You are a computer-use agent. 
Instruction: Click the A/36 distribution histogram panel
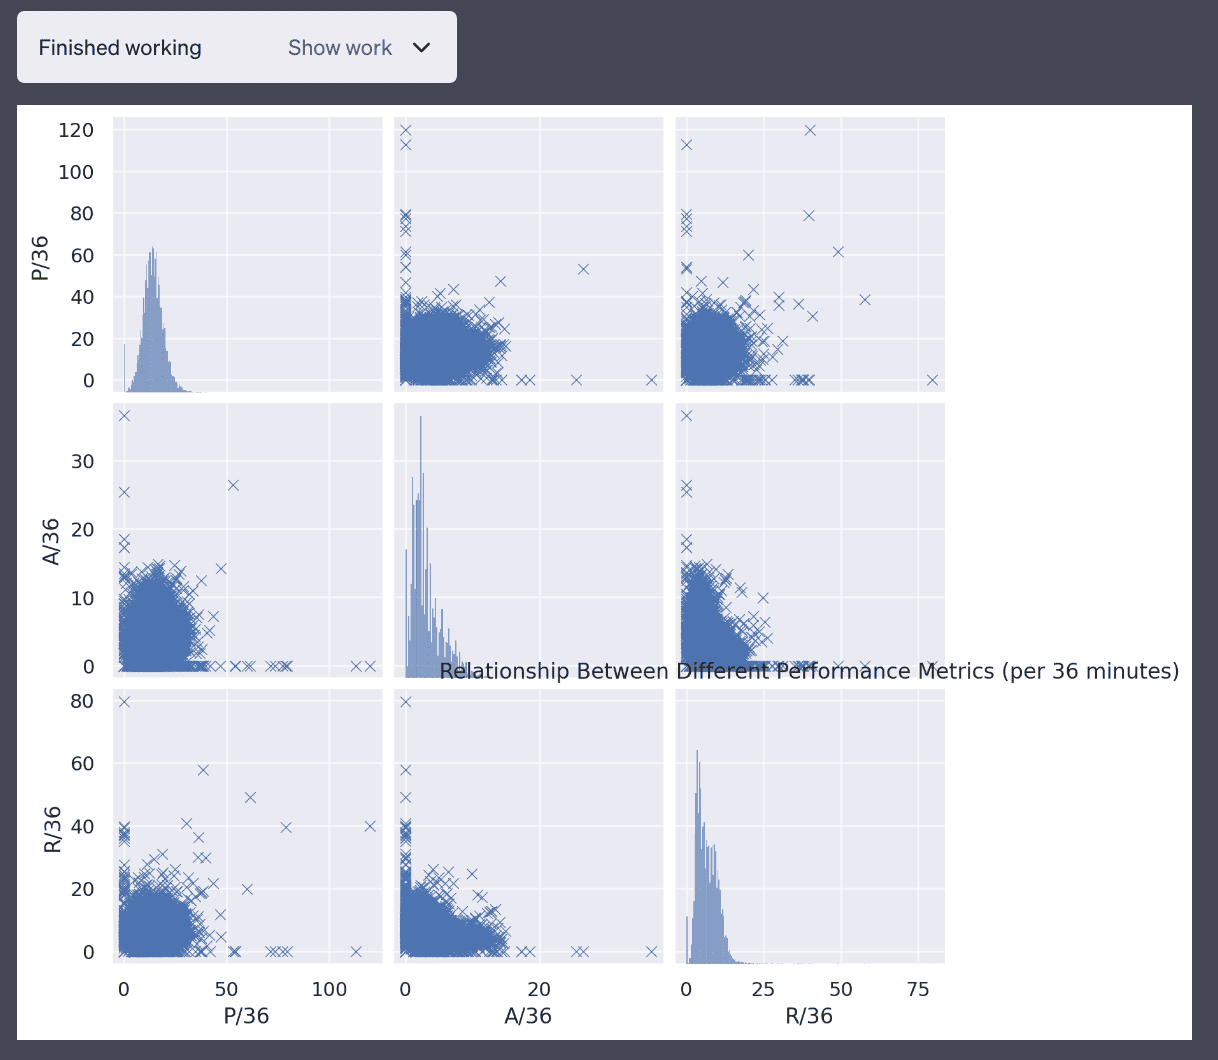[x=529, y=540]
